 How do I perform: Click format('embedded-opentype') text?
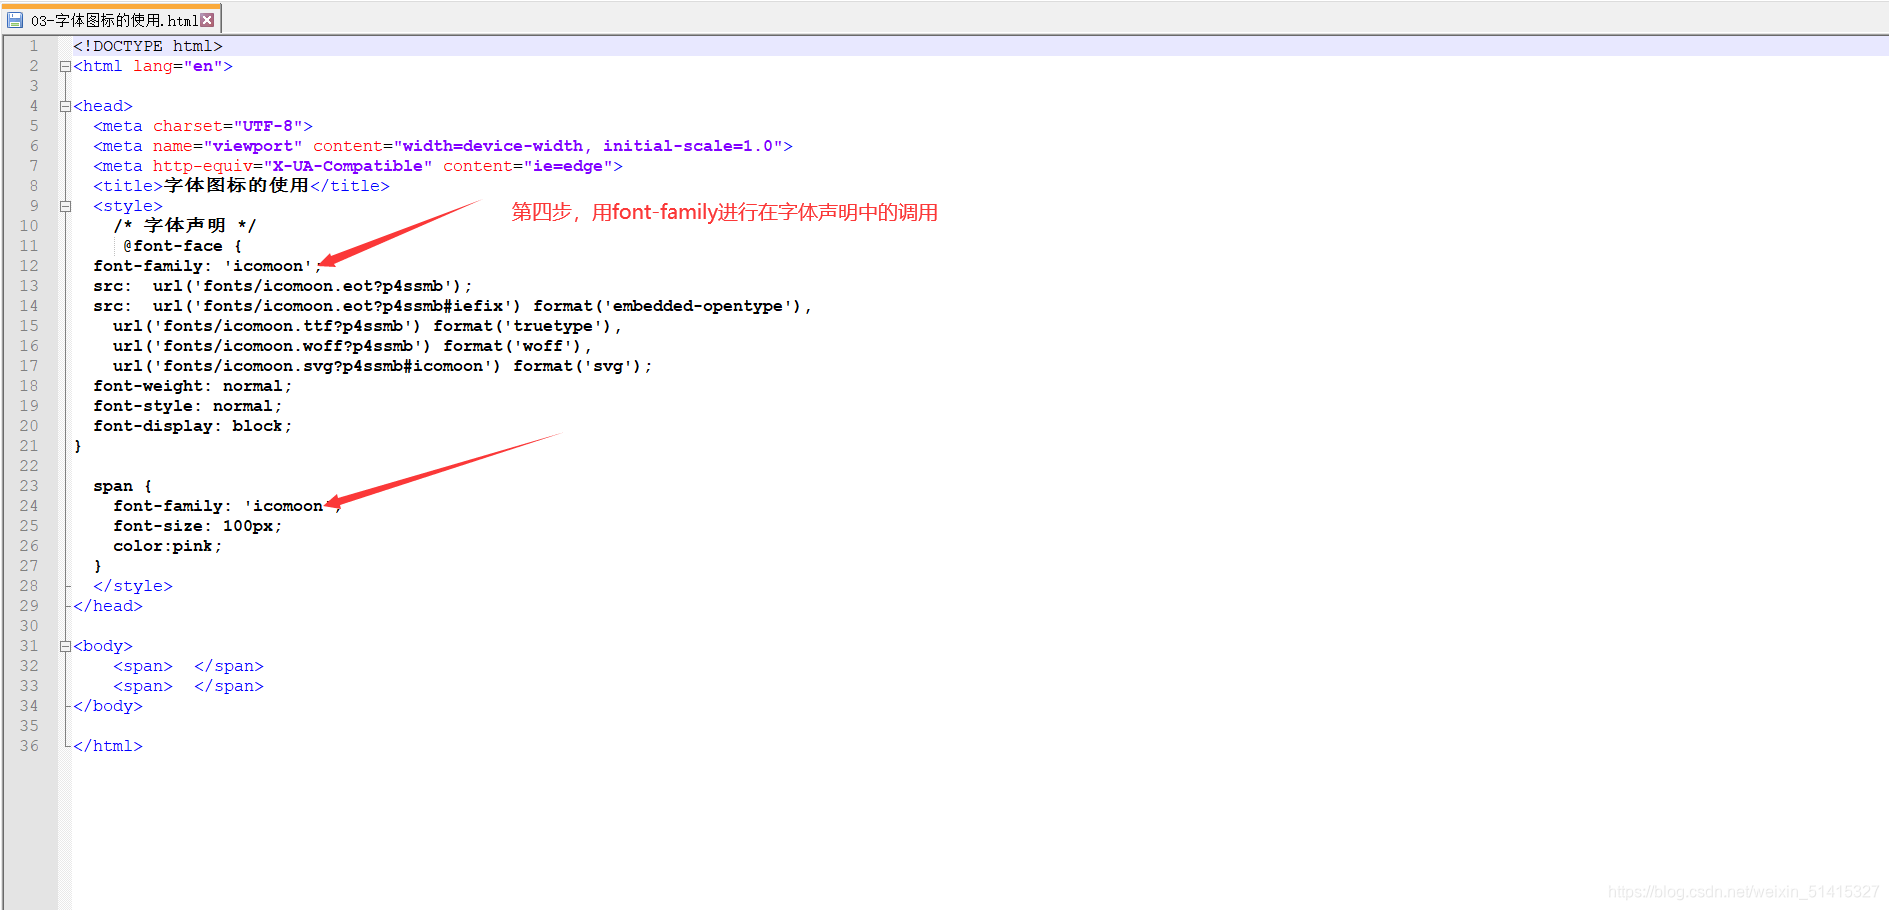tap(668, 306)
